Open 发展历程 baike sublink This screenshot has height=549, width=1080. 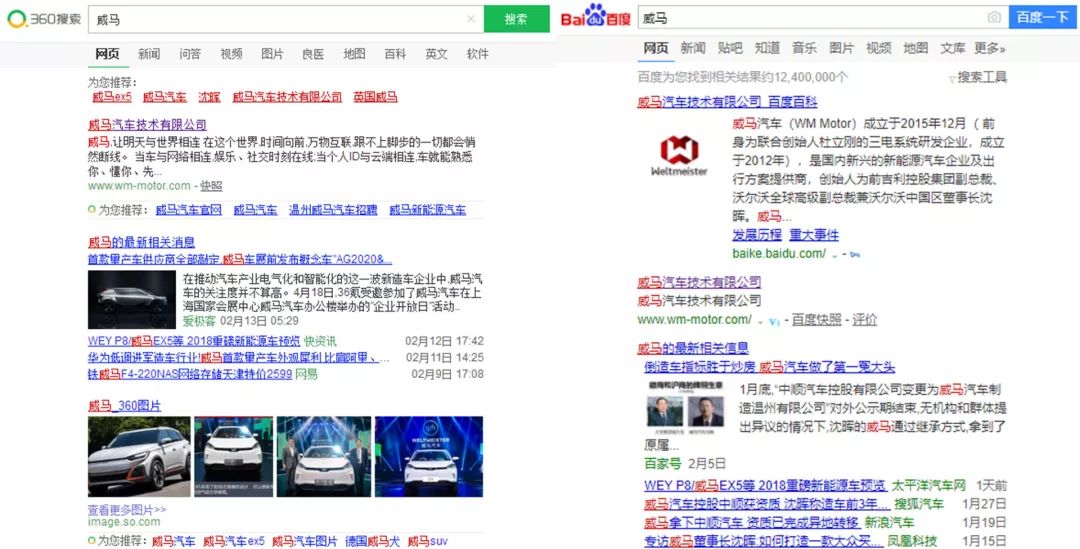point(757,235)
